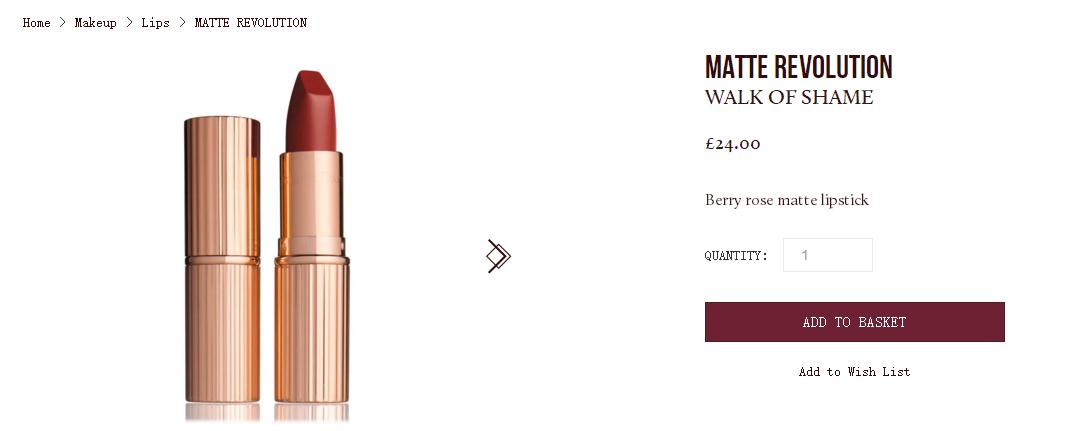Viewport: 1078px width, 431px height.
Task: Click the chevron after Home breadcrumb
Action: tap(63, 23)
